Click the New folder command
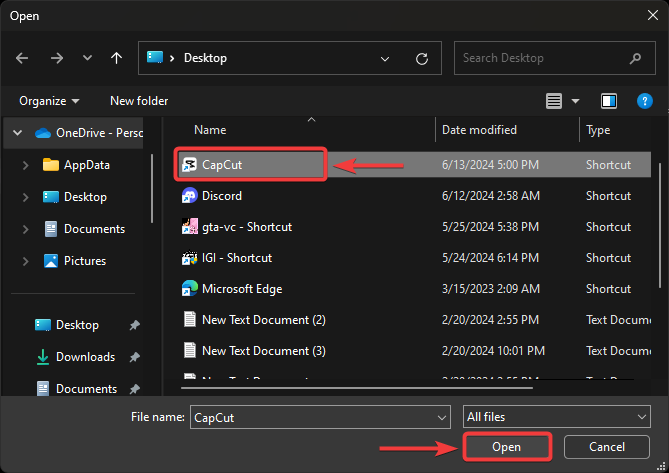The width and height of the screenshot is (669, 473). (x=139, y=101)
